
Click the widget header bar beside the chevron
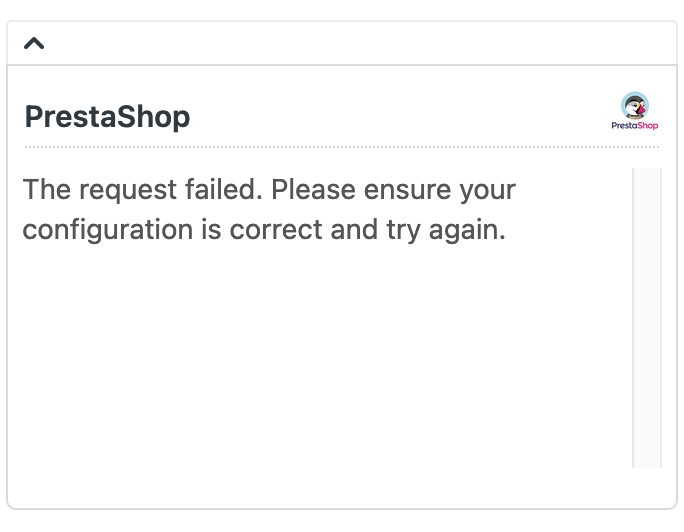[350, 43]
